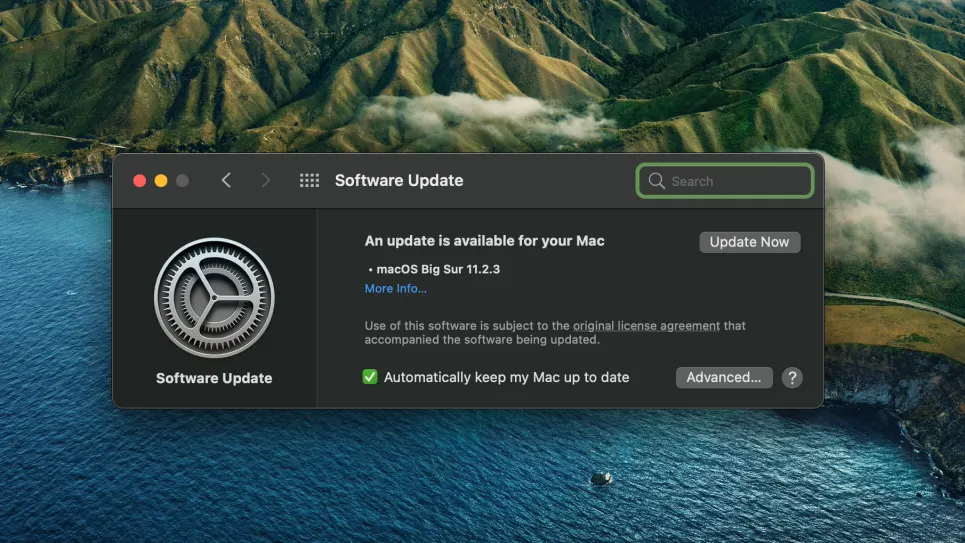Show all preferences via the grid icon
Screen dimensions: 965x543
pyautogui.click(x=309, y=180)
